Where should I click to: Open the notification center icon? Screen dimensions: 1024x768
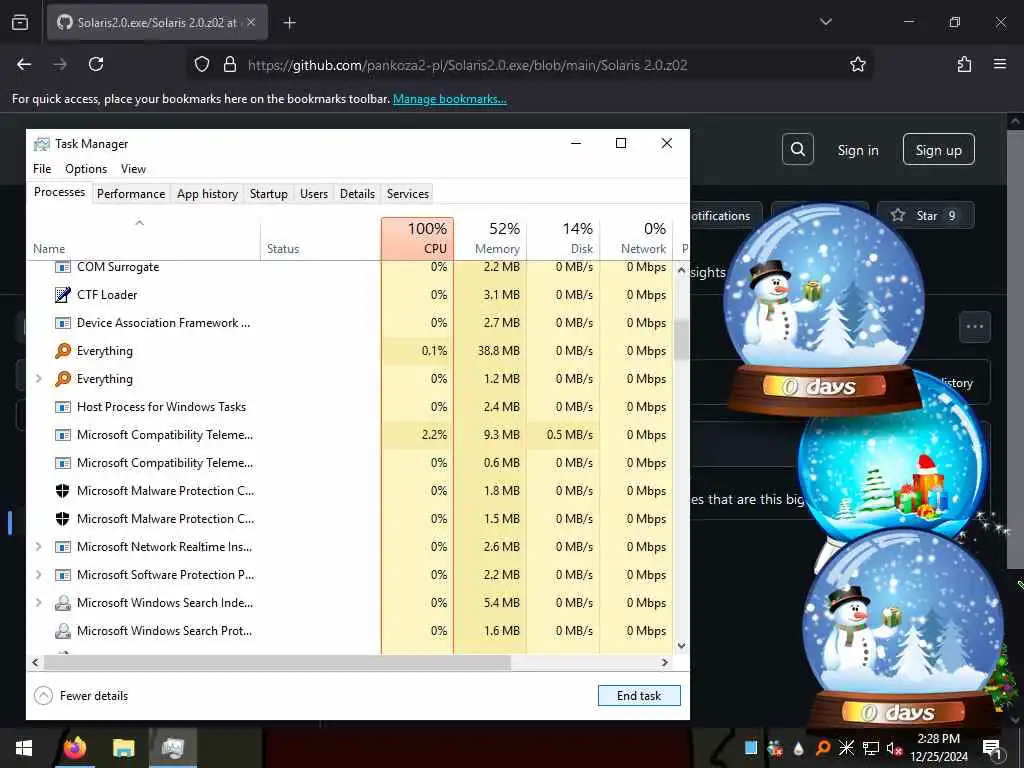point(992,748)
